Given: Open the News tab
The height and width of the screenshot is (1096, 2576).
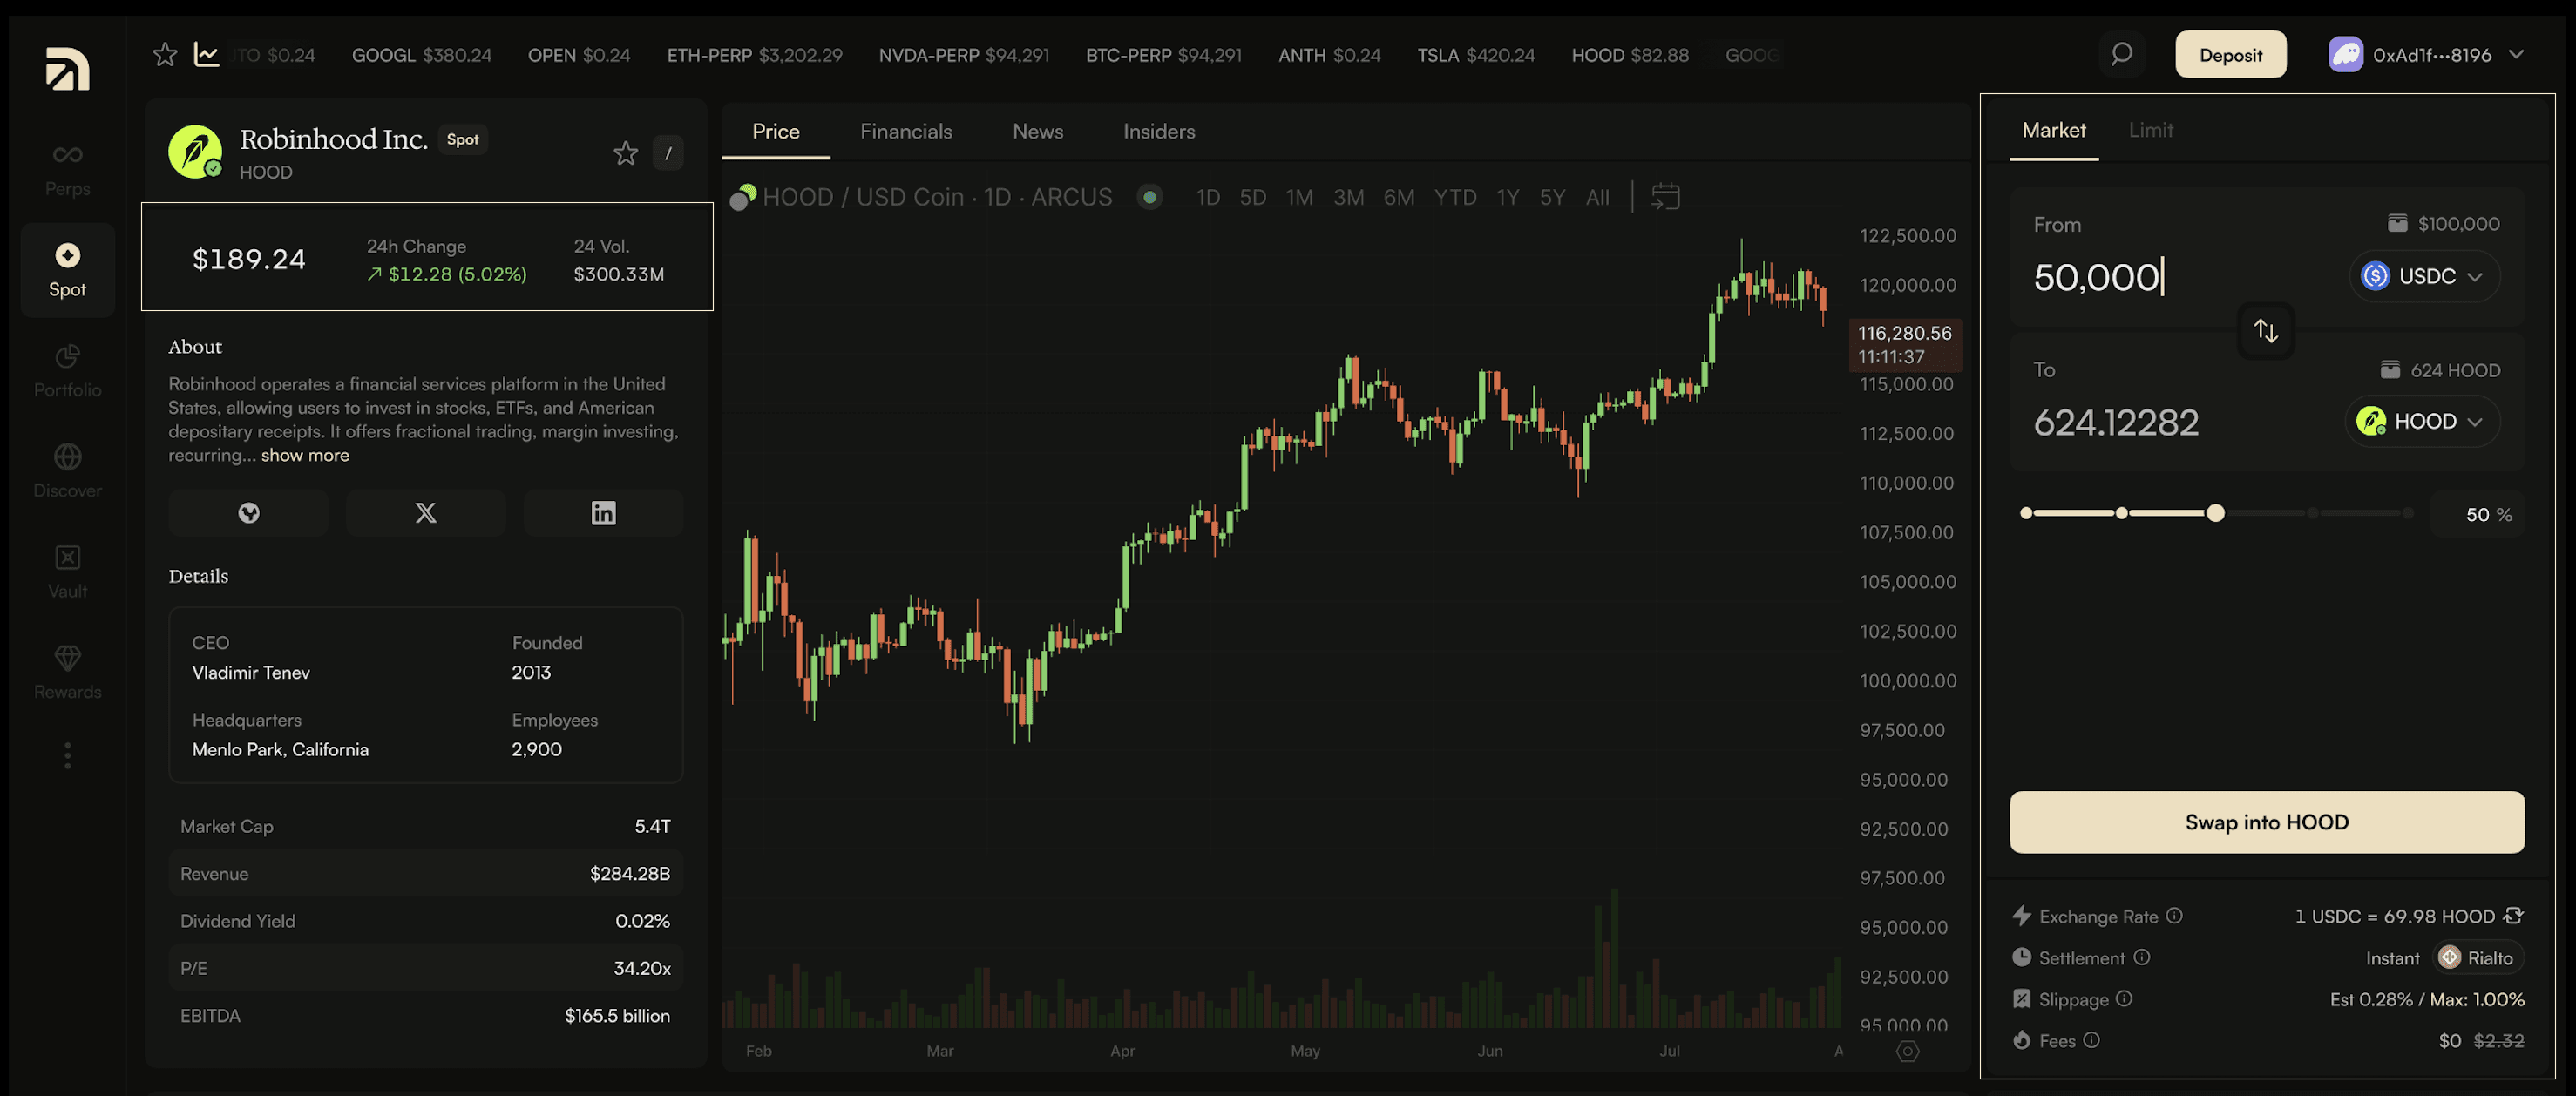Looking at the screenshot, I should 1037,131.
